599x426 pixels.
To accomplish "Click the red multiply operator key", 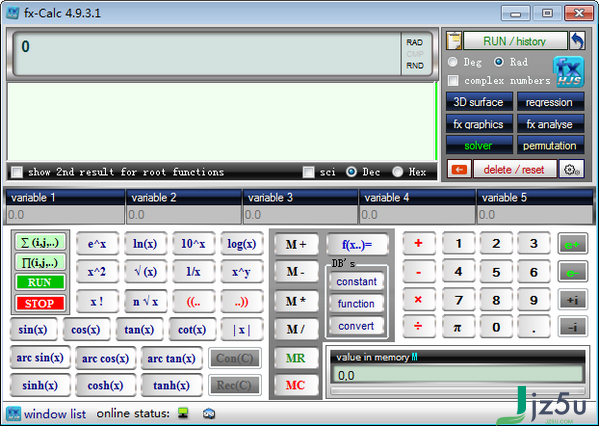I will pos(418,300).
